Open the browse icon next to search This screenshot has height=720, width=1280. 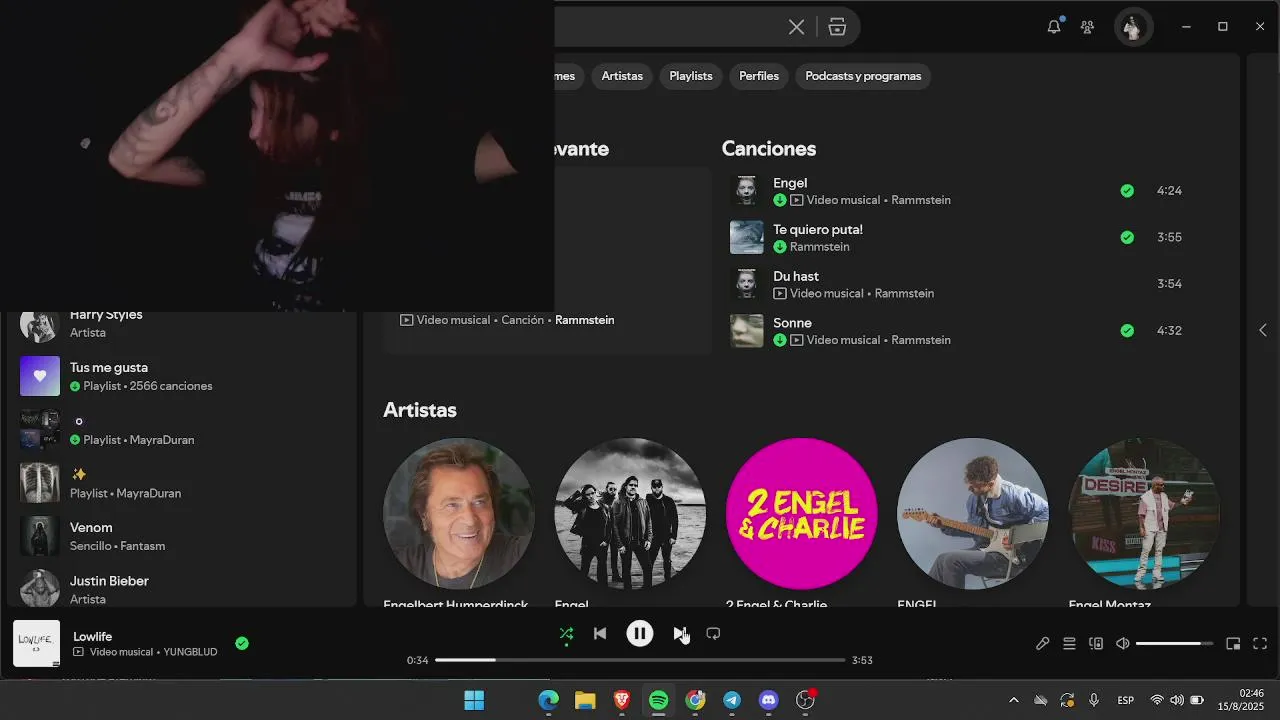(x=838, y=27)
